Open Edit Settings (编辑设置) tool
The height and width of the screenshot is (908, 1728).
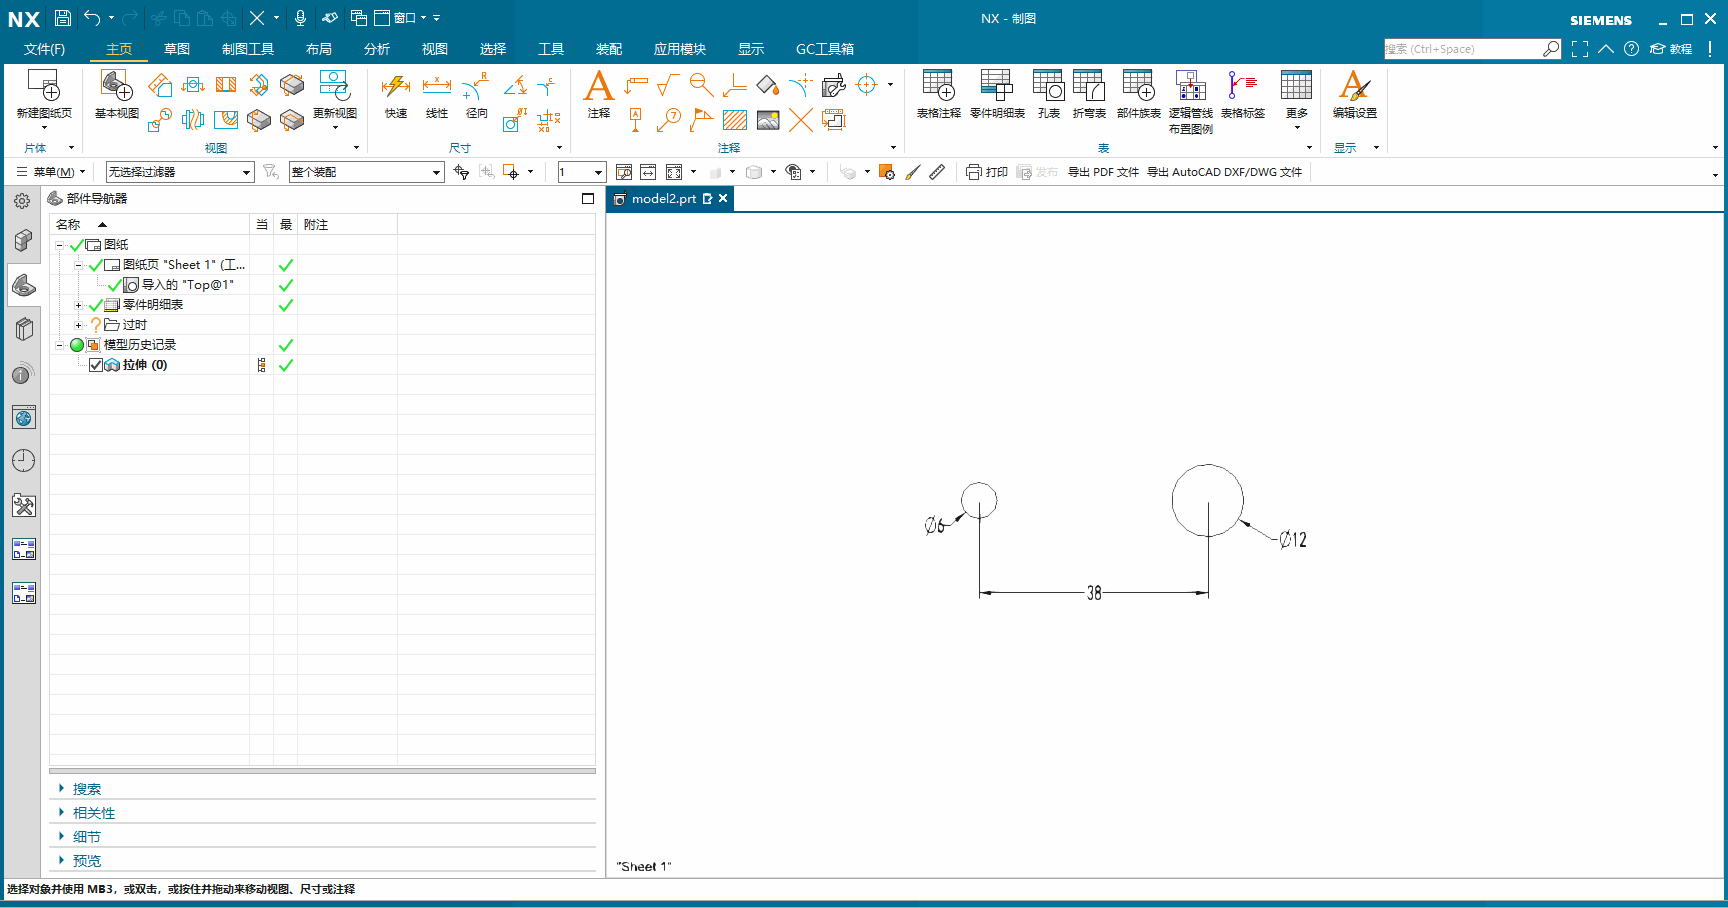1354,87
